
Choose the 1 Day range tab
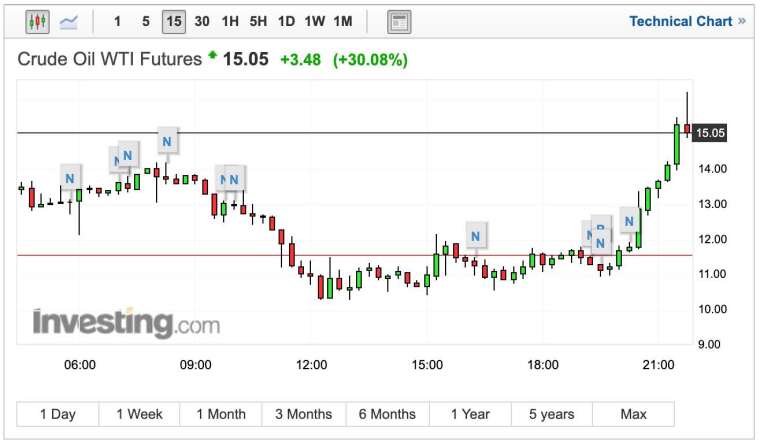(x=58, y=414)
